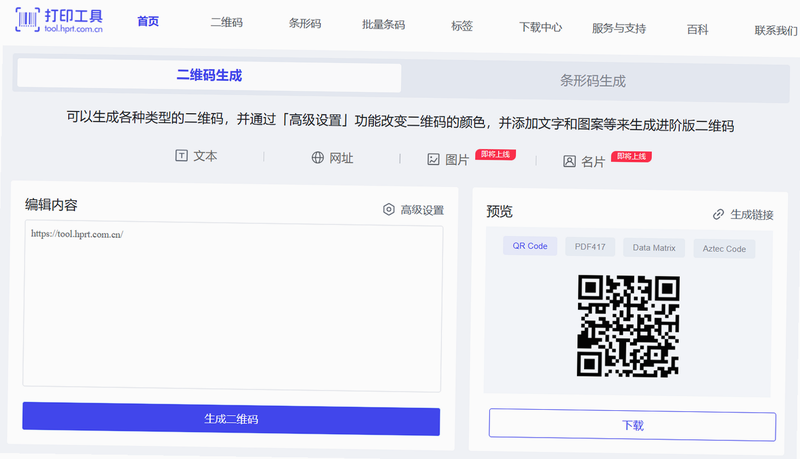Open the 标签 nav item
The width and height of the screenshot is (800, 459).
(462, 26)
